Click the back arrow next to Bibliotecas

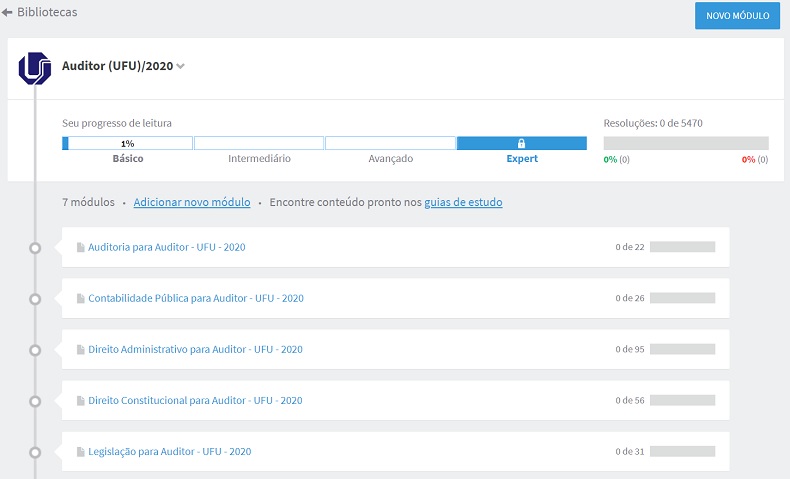[7, 12]
